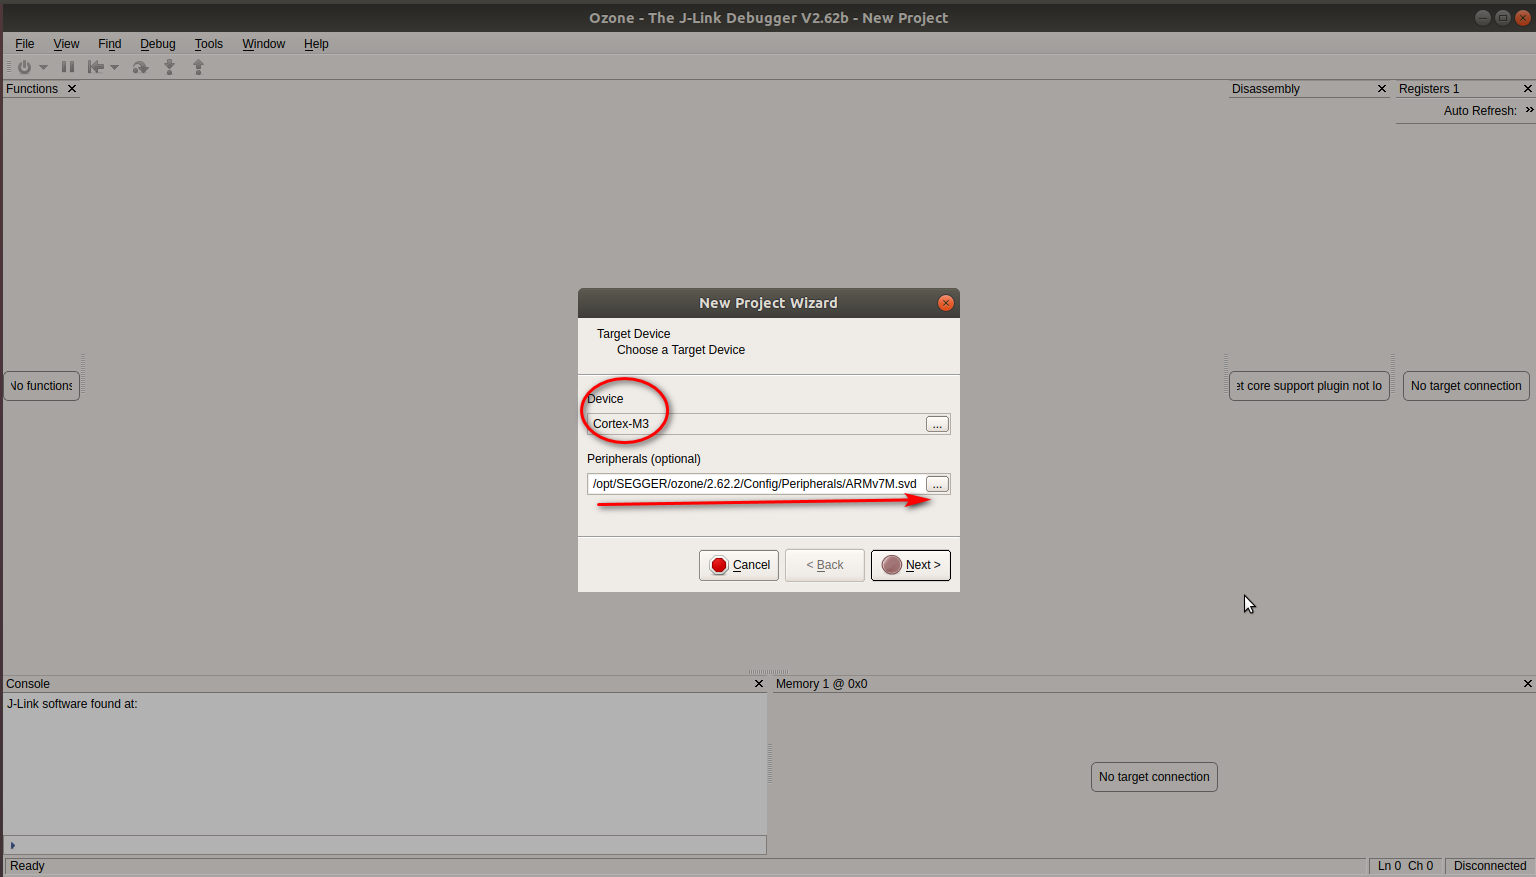
Task: Click the Ln 0 status bar entry
Action: [x=1389, y=866]
